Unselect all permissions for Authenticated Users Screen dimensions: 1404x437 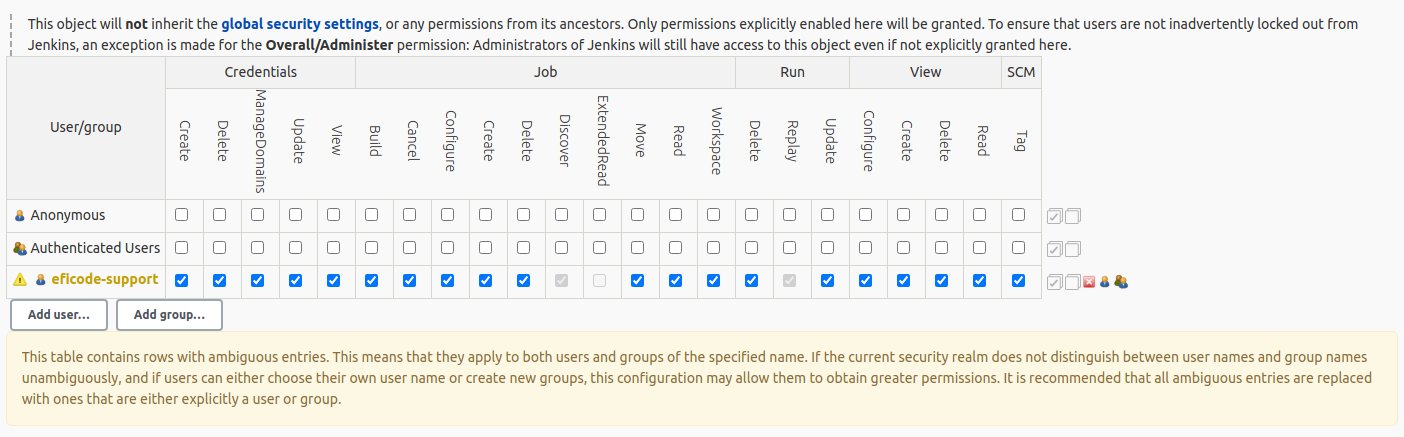pos(1073,249)
